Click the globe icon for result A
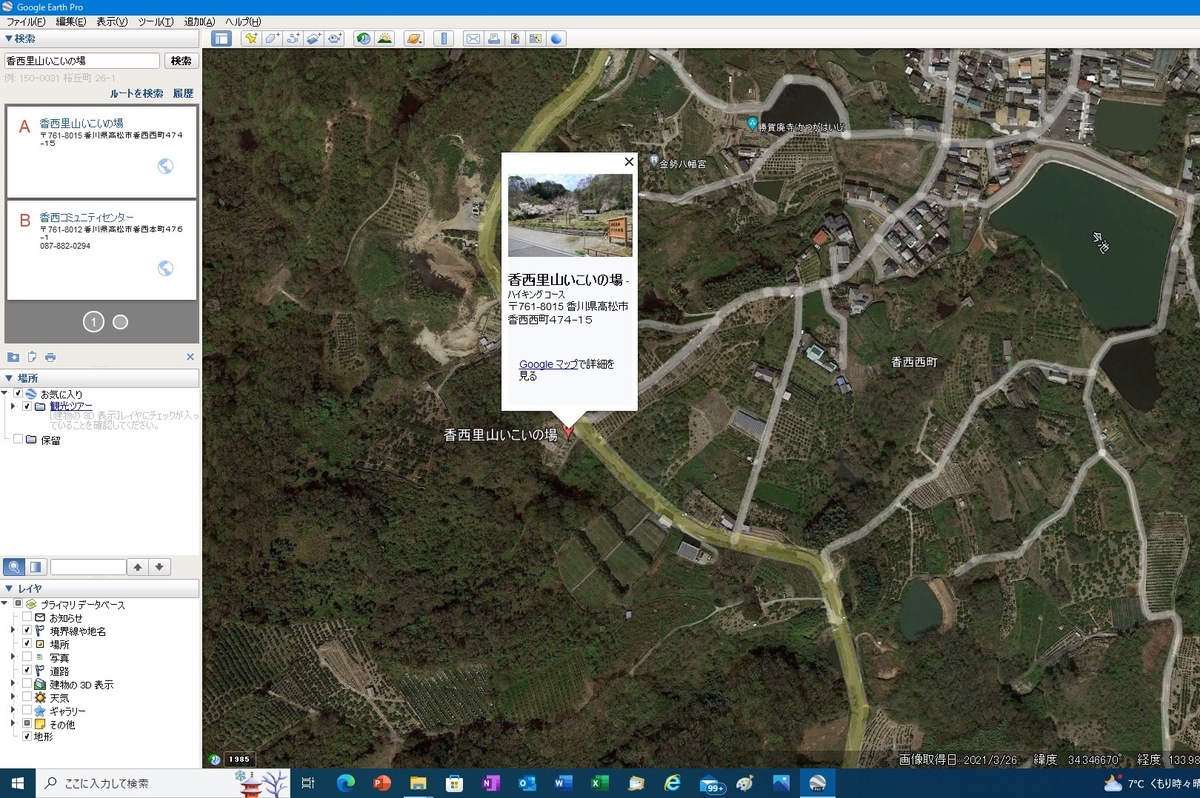This screenshot has width=1200, height=798. point(166,166)
